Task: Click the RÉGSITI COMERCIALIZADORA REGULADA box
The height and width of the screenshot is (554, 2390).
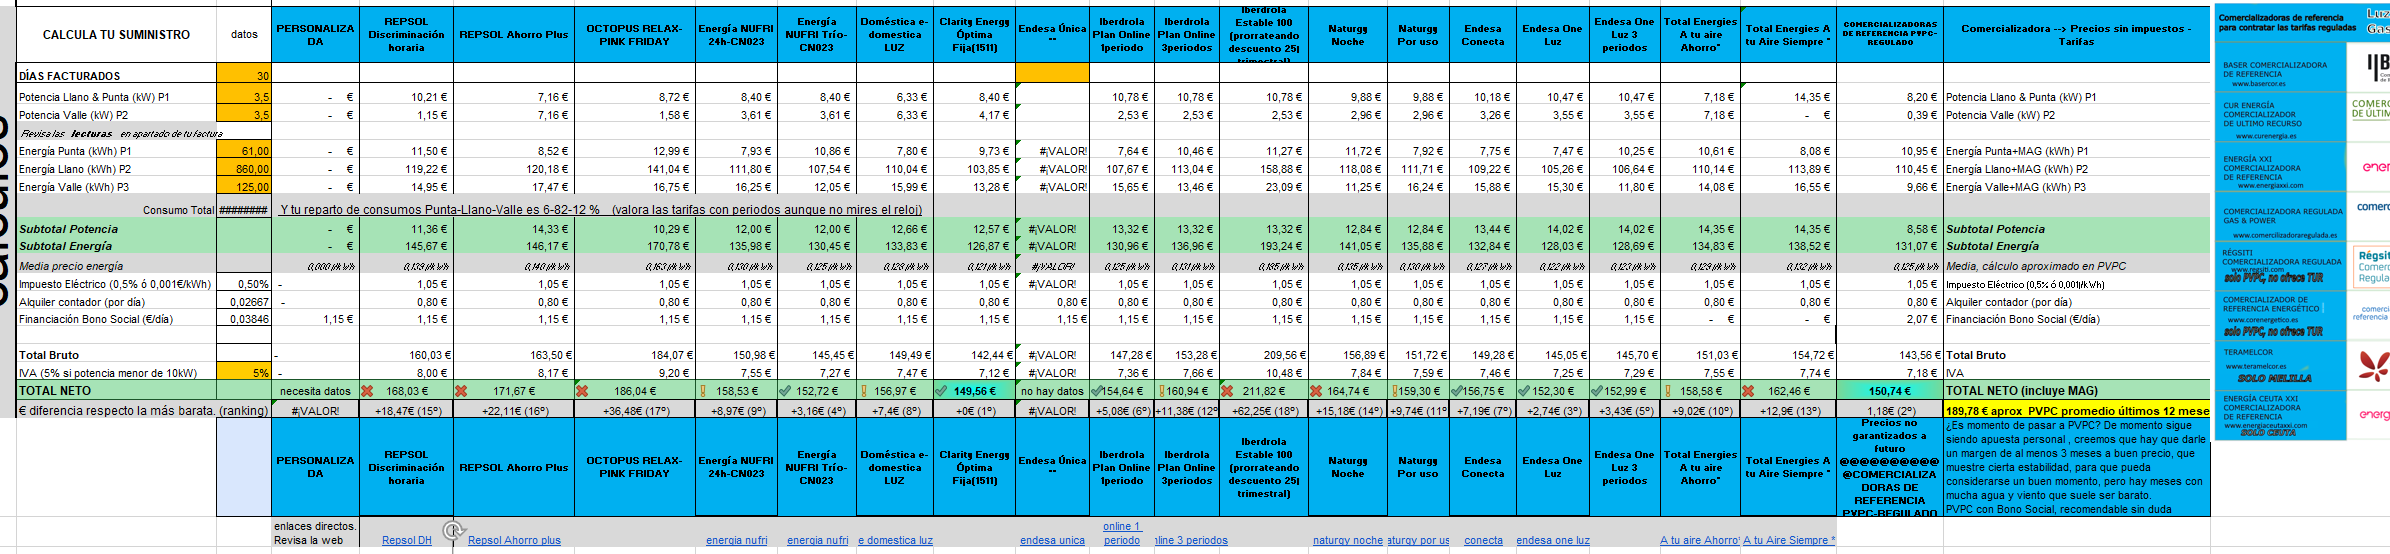Action: pyautogui.click(x=2280, y=266)
